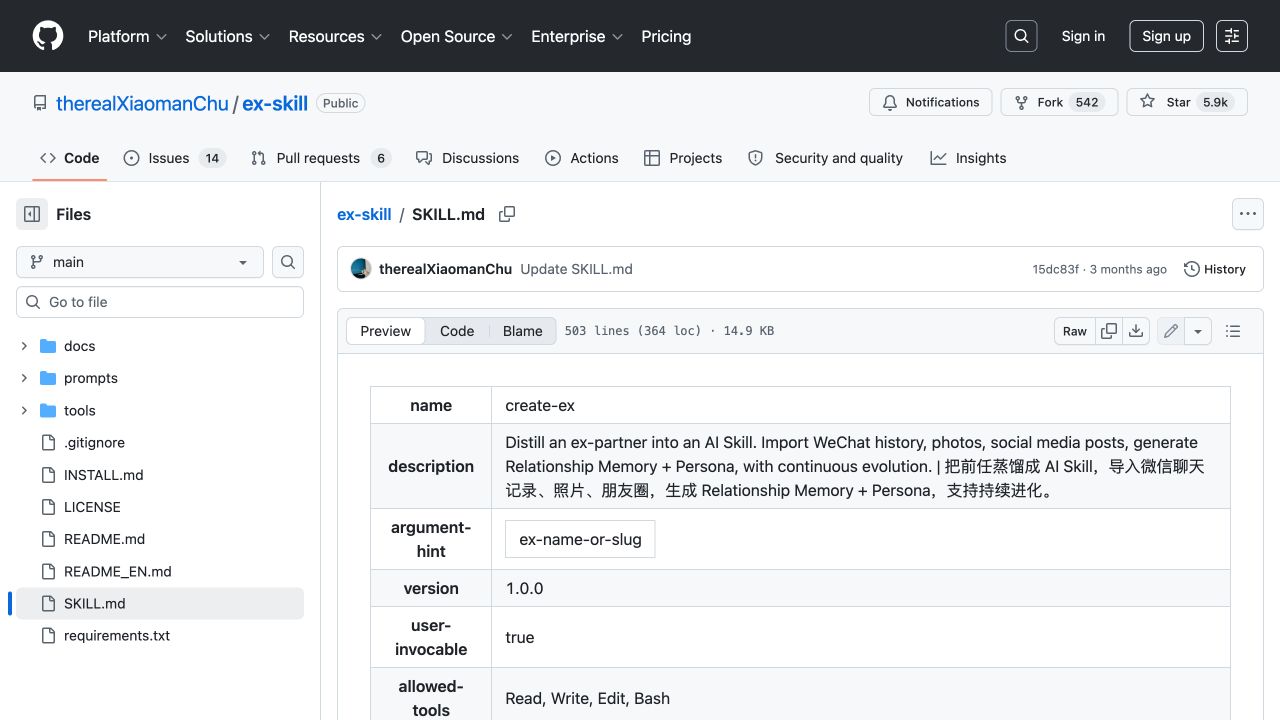1280x720 pixels.
Task: Switch to the Blame view
Action: click(x=523, y=331)
